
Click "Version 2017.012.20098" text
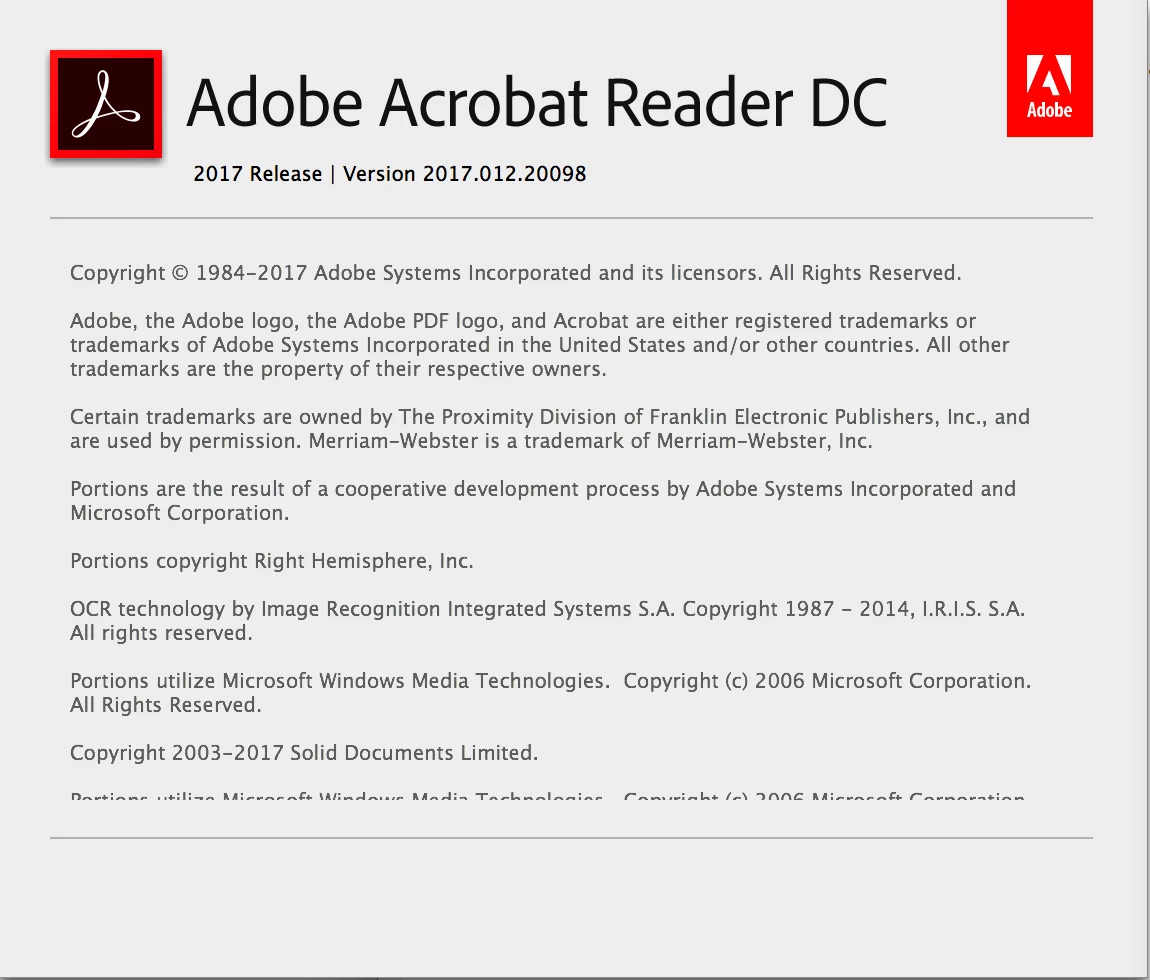point(465,174)
